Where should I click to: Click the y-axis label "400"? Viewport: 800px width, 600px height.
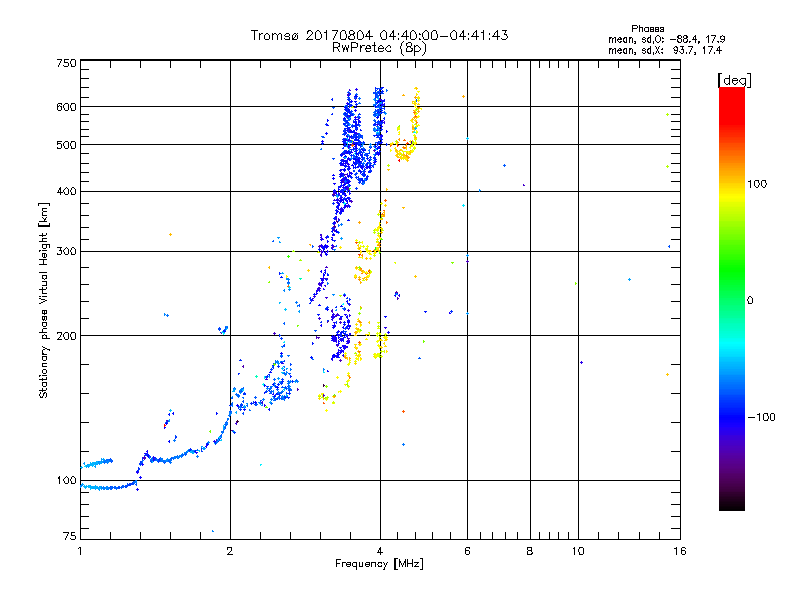tap(66, 191)
